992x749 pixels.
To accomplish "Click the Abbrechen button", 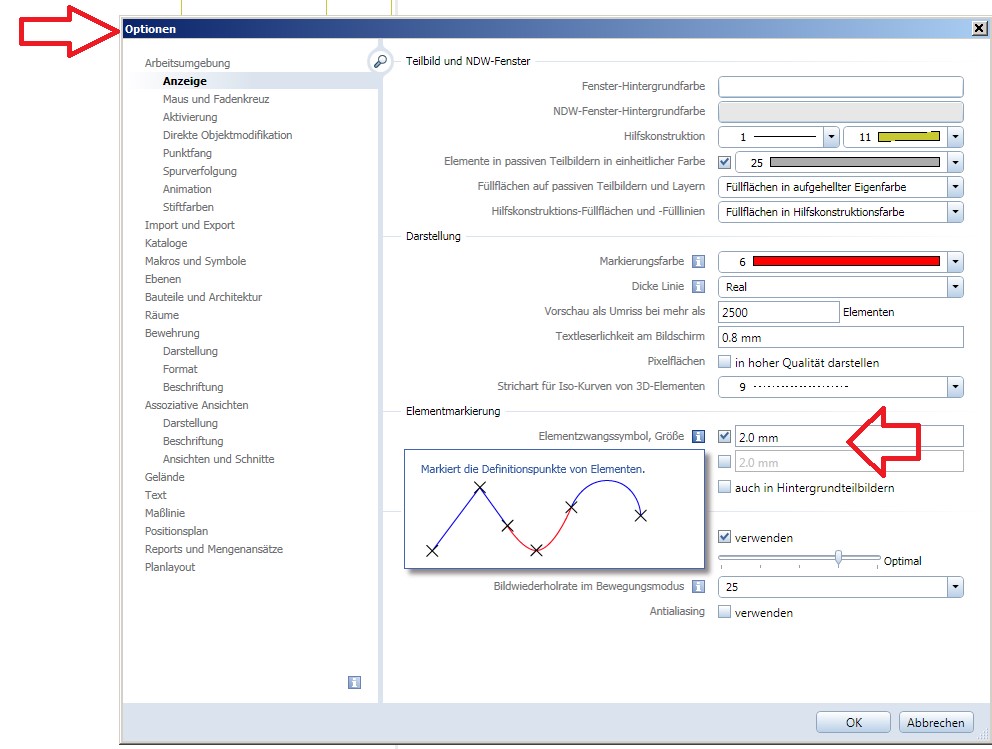I will (936, 722).
